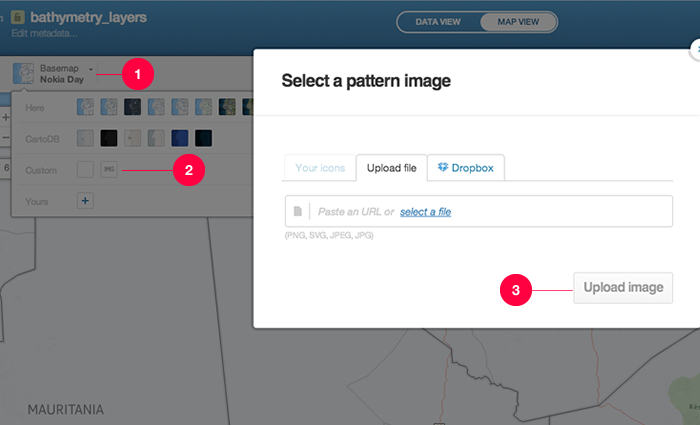Select the blank Custom color box
Viewport: 700px width, 425px height.
coord(85,170)
